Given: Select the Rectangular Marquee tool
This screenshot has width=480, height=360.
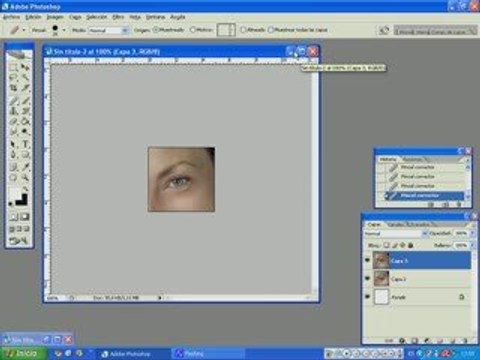Looking at the screenshot, I should (x=13, y=68).
